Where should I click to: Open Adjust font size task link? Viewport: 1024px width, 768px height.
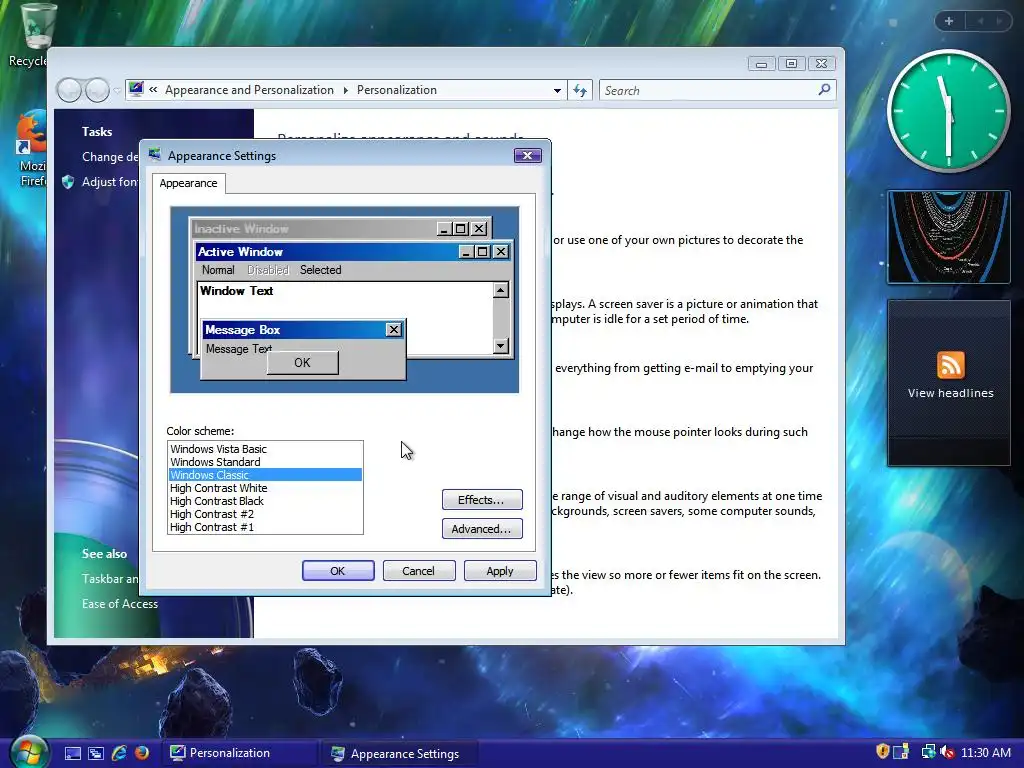110,182
